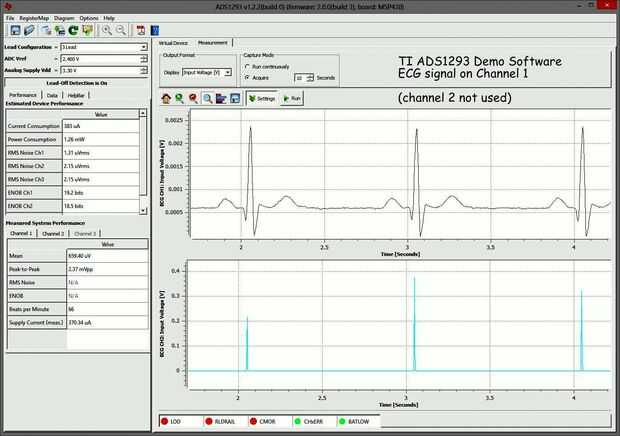The image size is (620, 436).
Task: Click the down arrow of the performance table scrollbar
Action: tap(143, 211)
